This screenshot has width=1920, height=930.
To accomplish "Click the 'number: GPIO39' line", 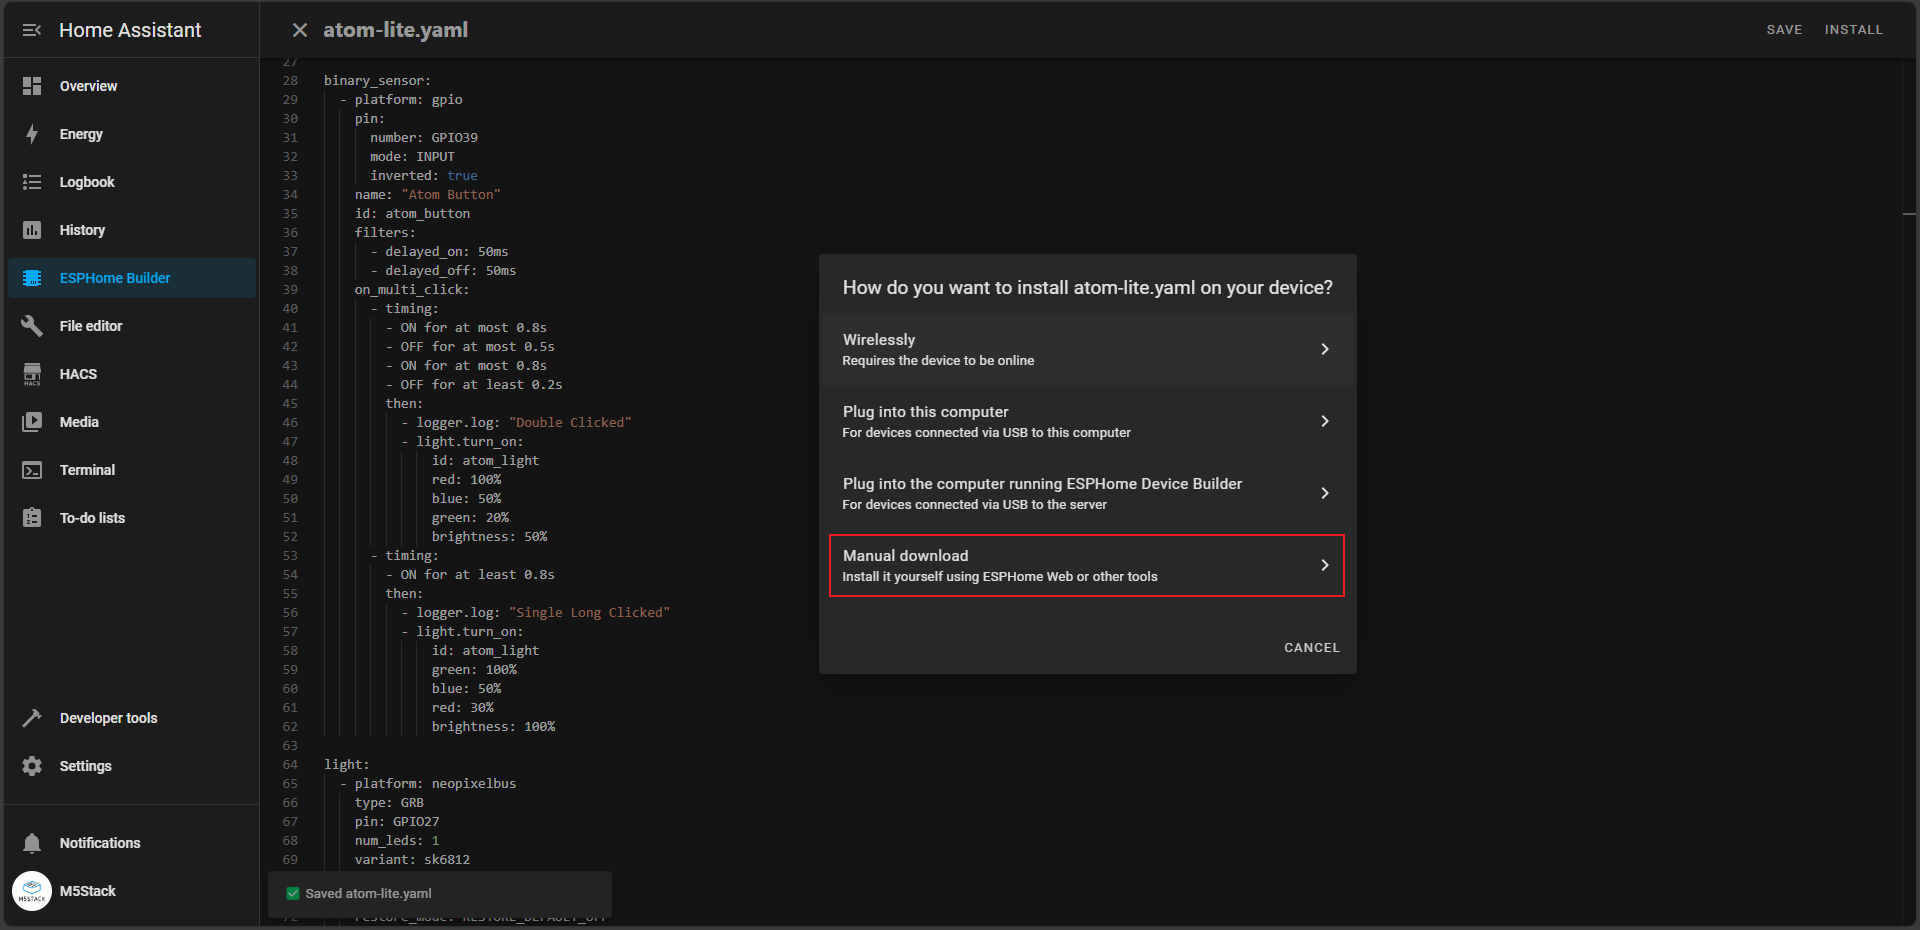I will point(424,137).
